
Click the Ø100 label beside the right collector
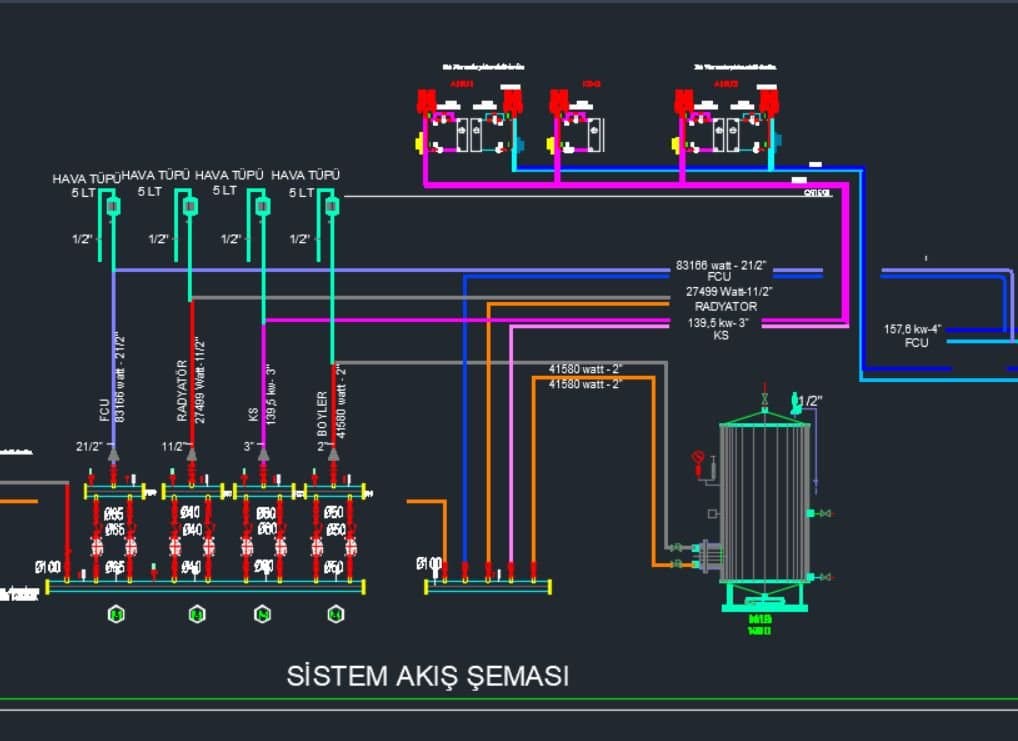click(429, 564)
